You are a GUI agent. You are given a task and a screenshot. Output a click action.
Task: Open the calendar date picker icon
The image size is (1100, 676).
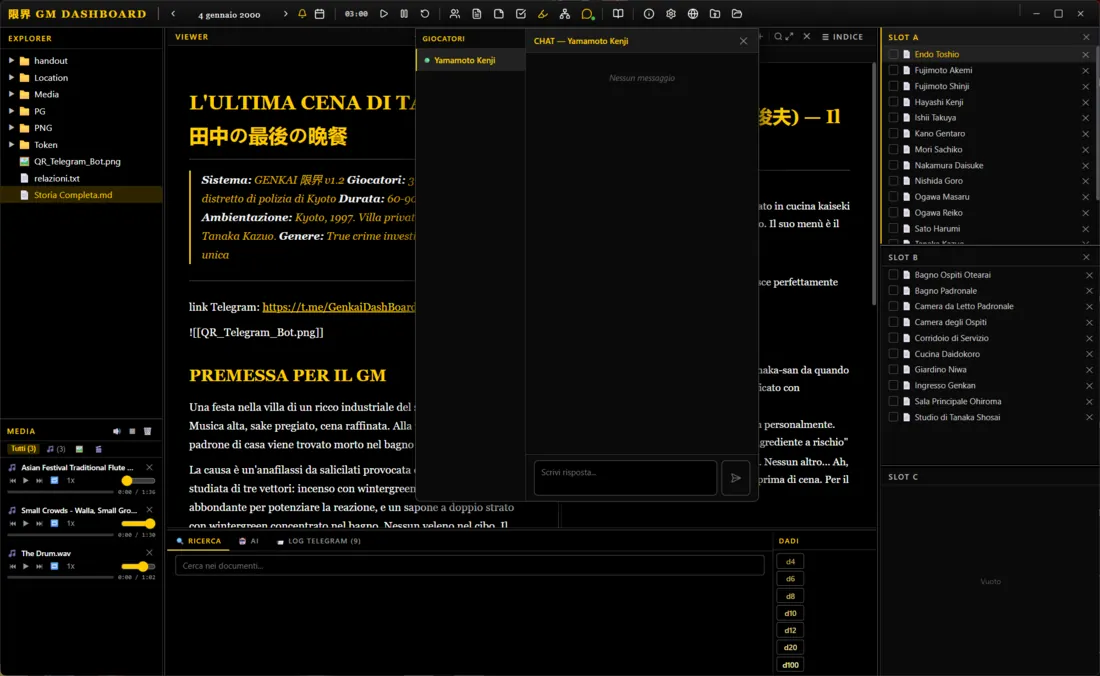(x=319, y=14)
